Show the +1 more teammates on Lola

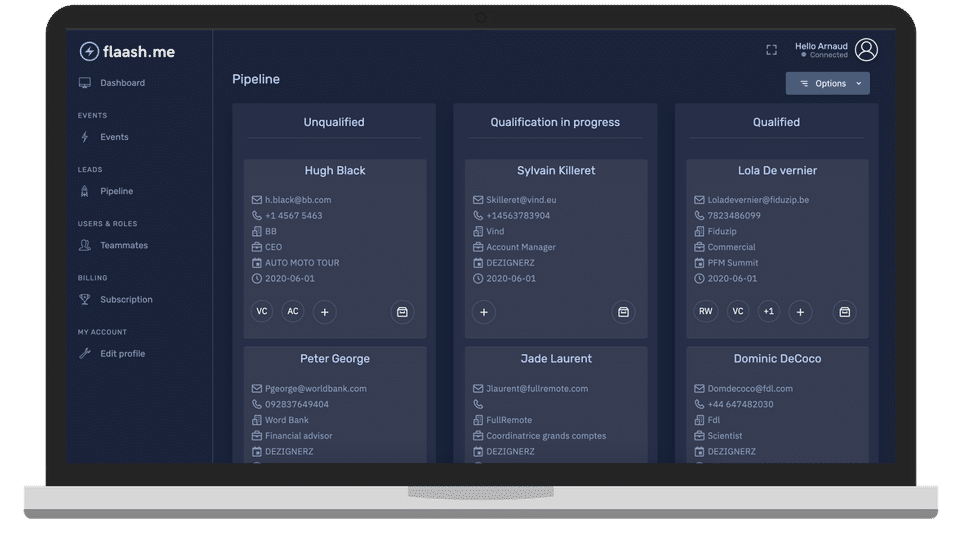(769, 312)
